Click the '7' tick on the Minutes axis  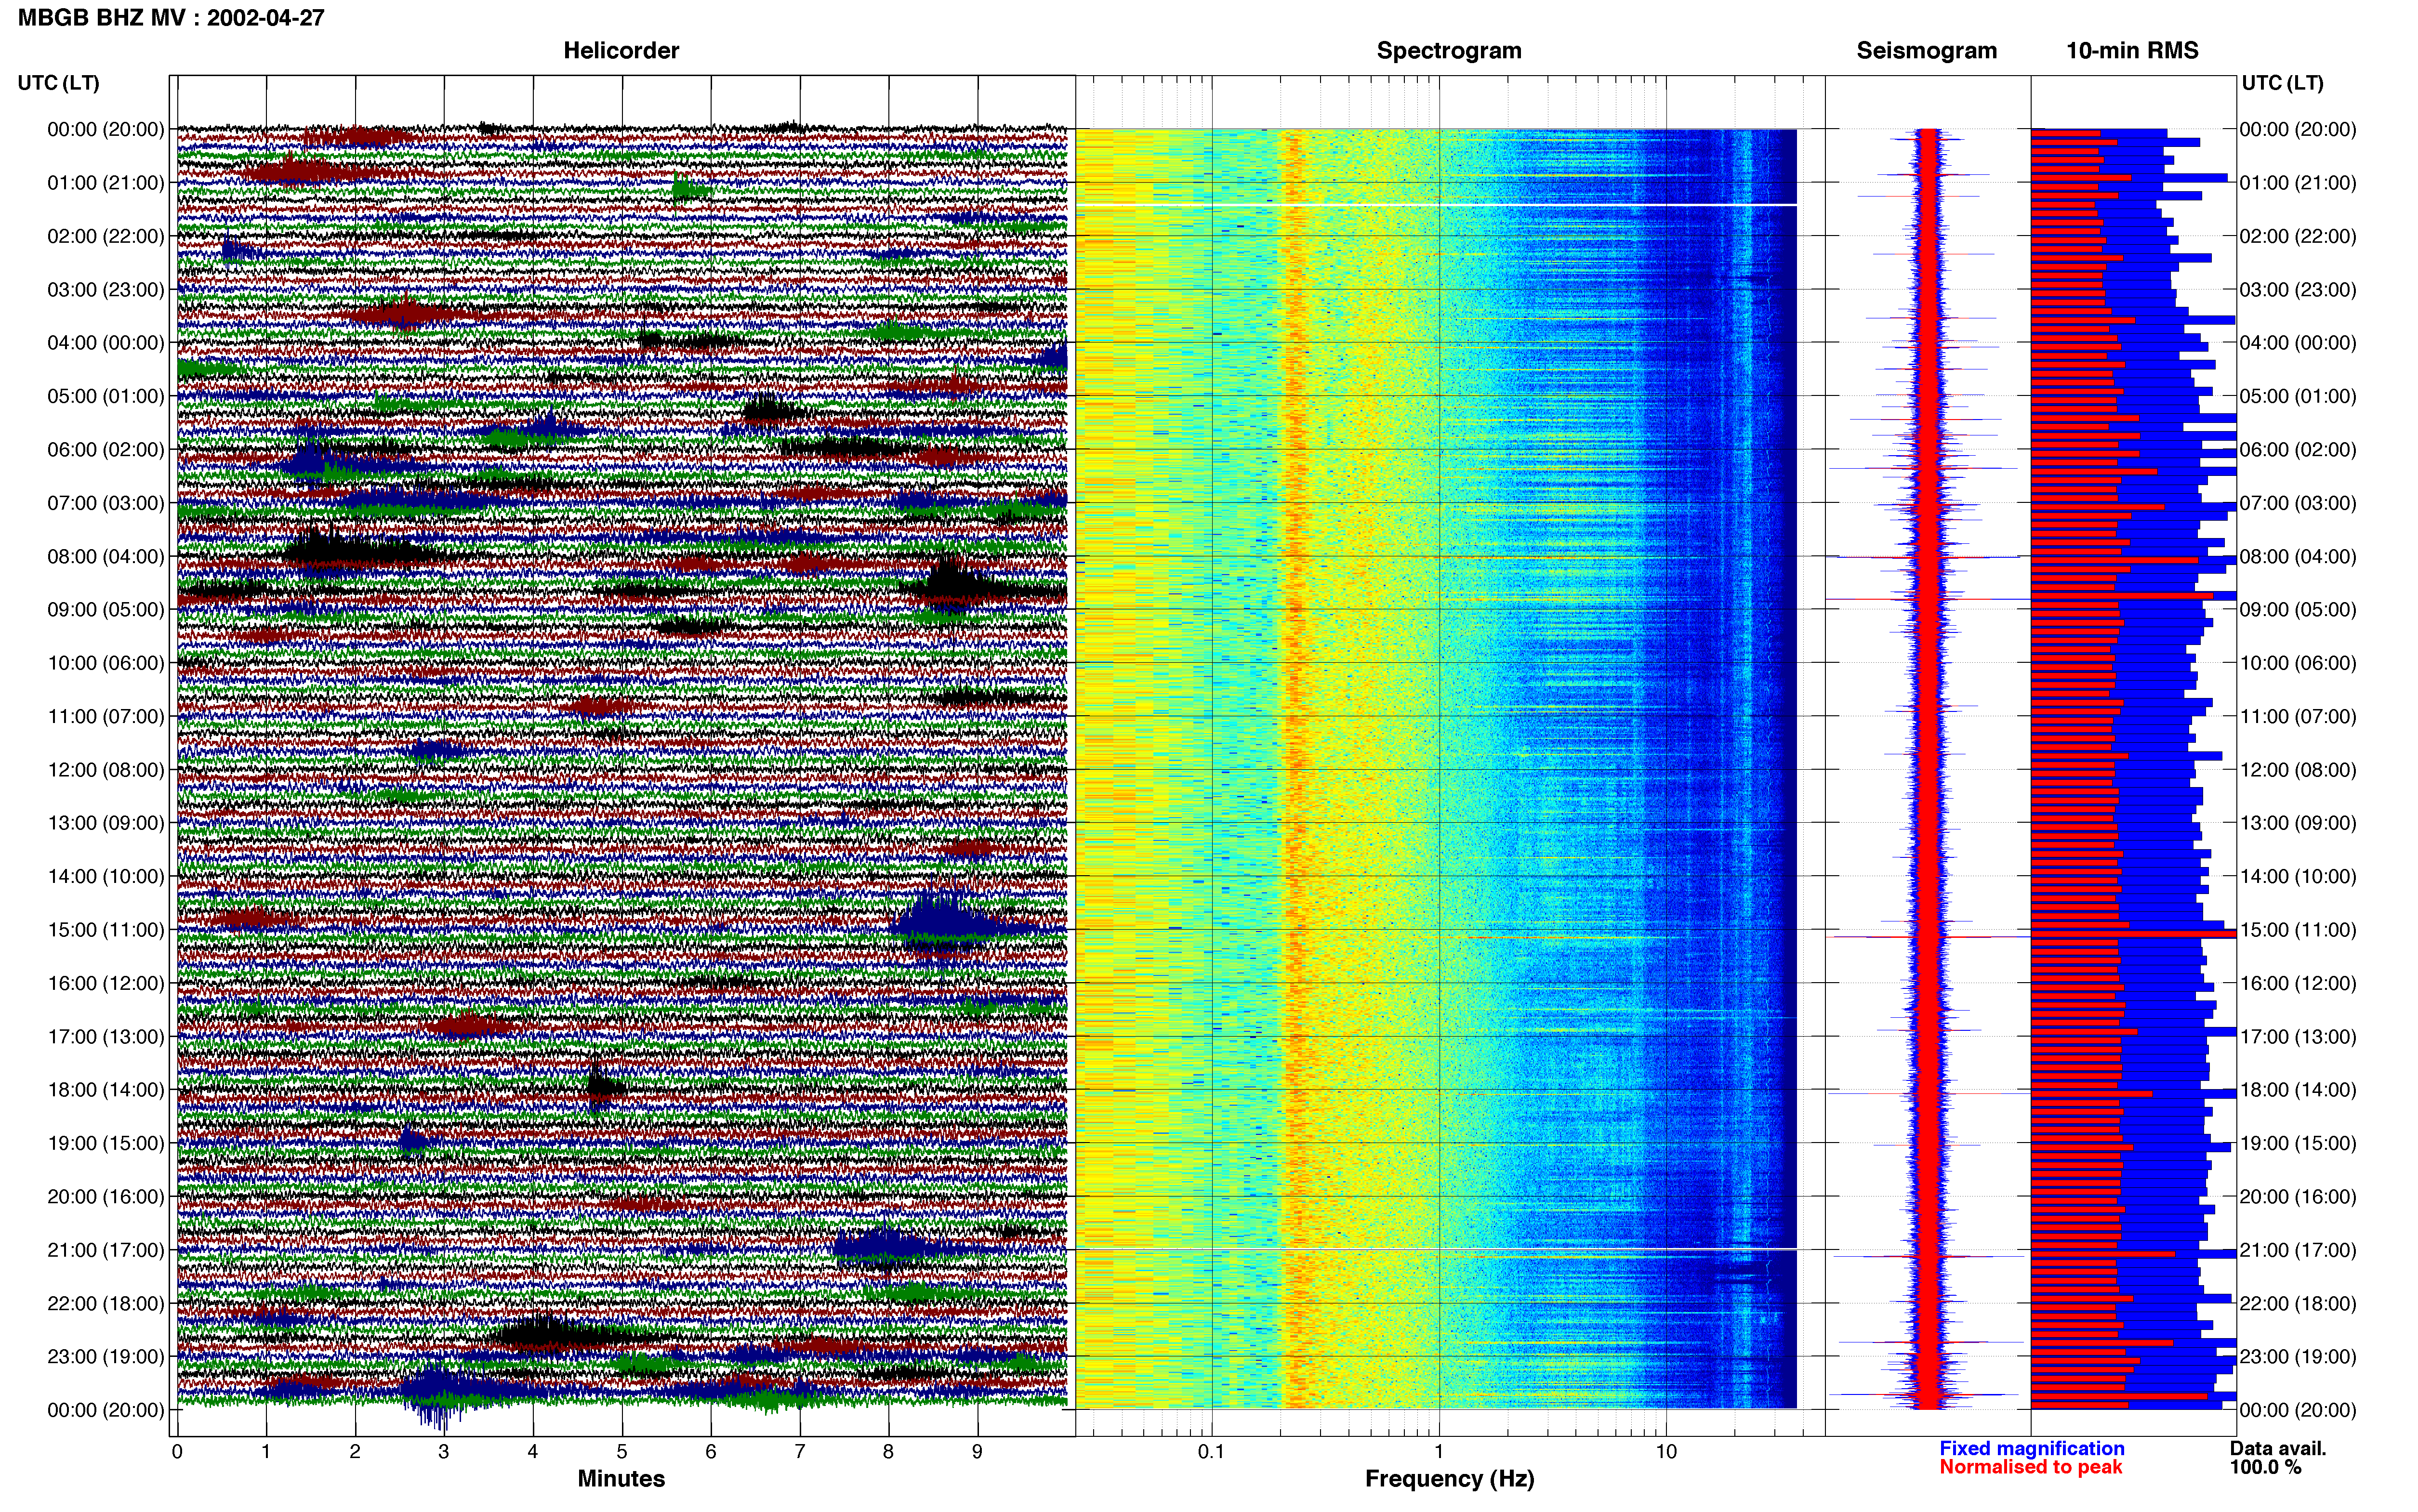[800, 1451]
